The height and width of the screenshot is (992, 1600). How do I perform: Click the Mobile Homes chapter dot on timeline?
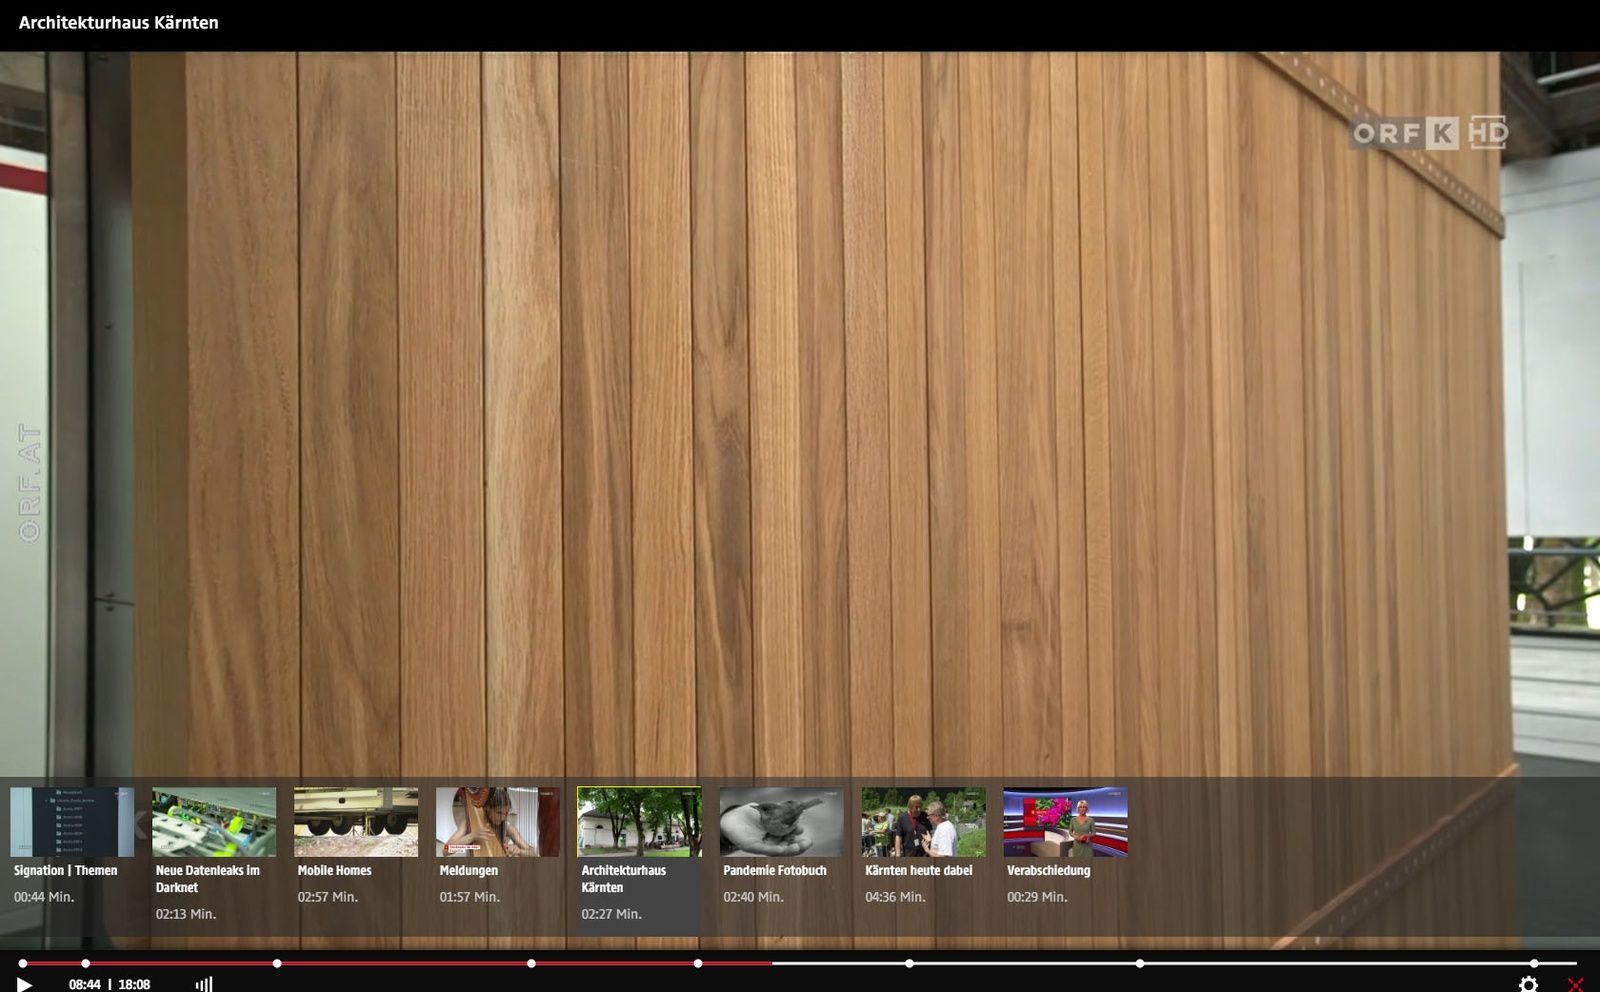(x=277, y=964)
